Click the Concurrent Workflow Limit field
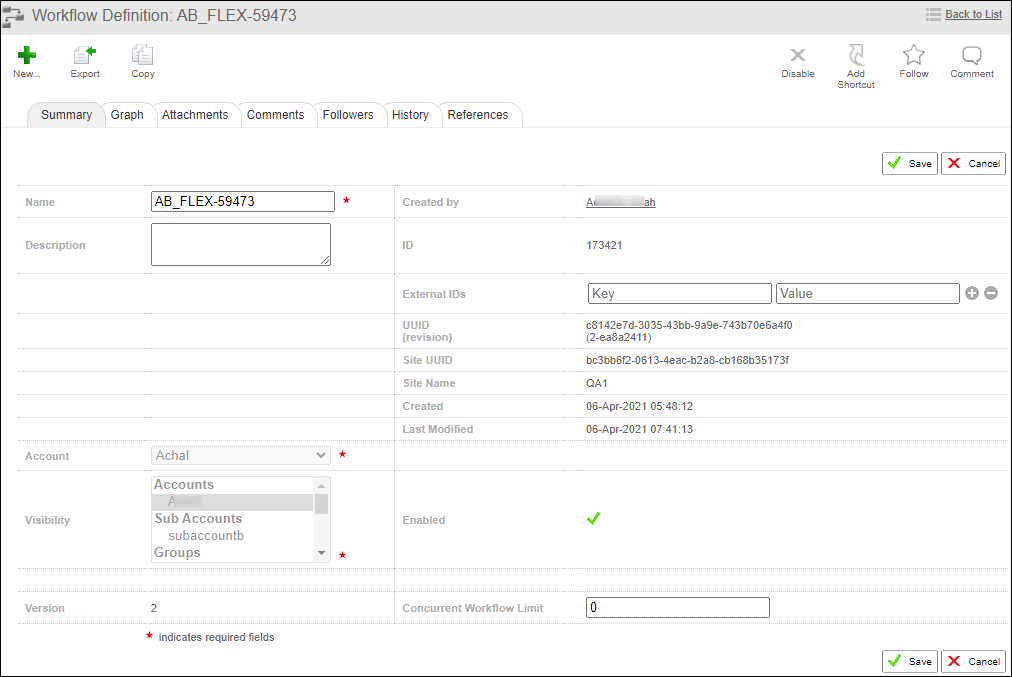Screen dimensions: 1012x677 [x=677, y=607]
